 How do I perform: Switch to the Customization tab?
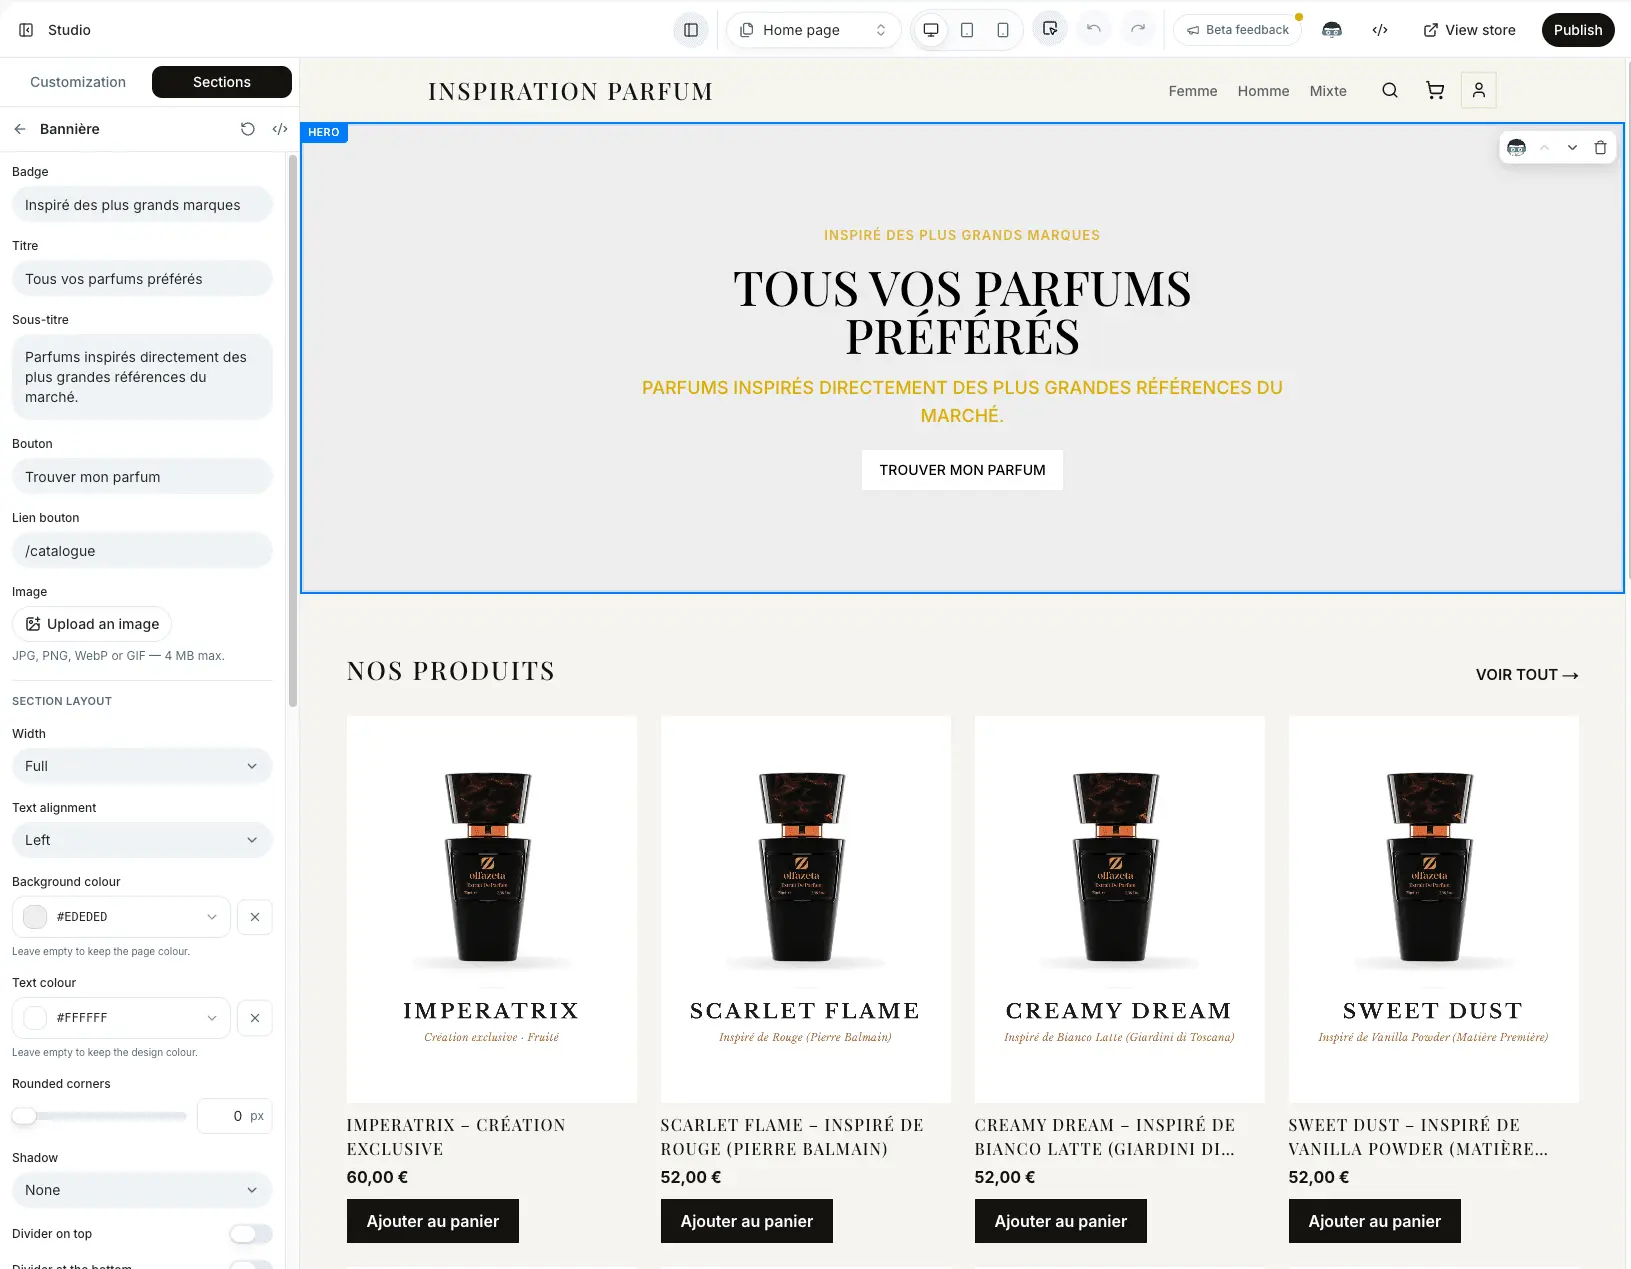pyautogui.click(x=78, y=82)
